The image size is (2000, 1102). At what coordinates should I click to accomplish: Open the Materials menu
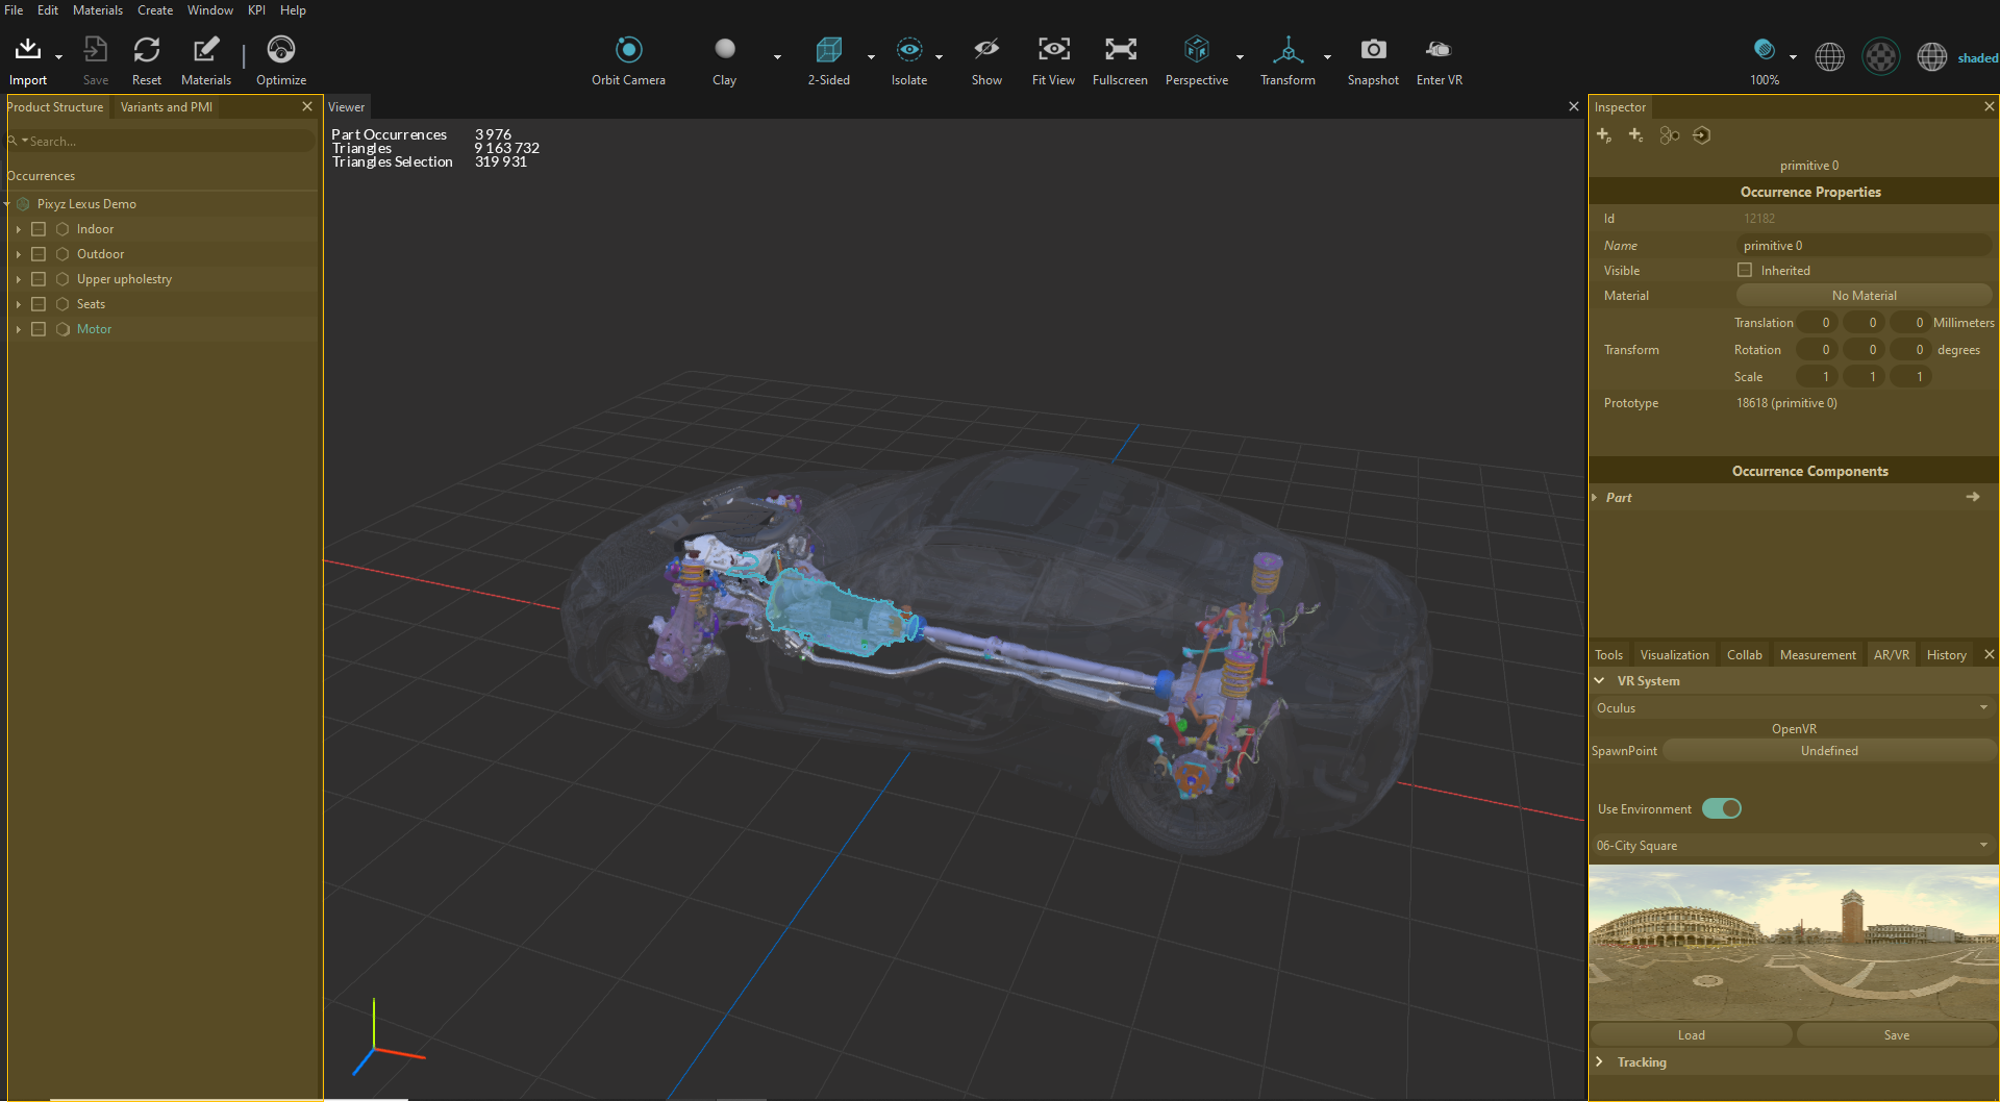click(97, 10)
